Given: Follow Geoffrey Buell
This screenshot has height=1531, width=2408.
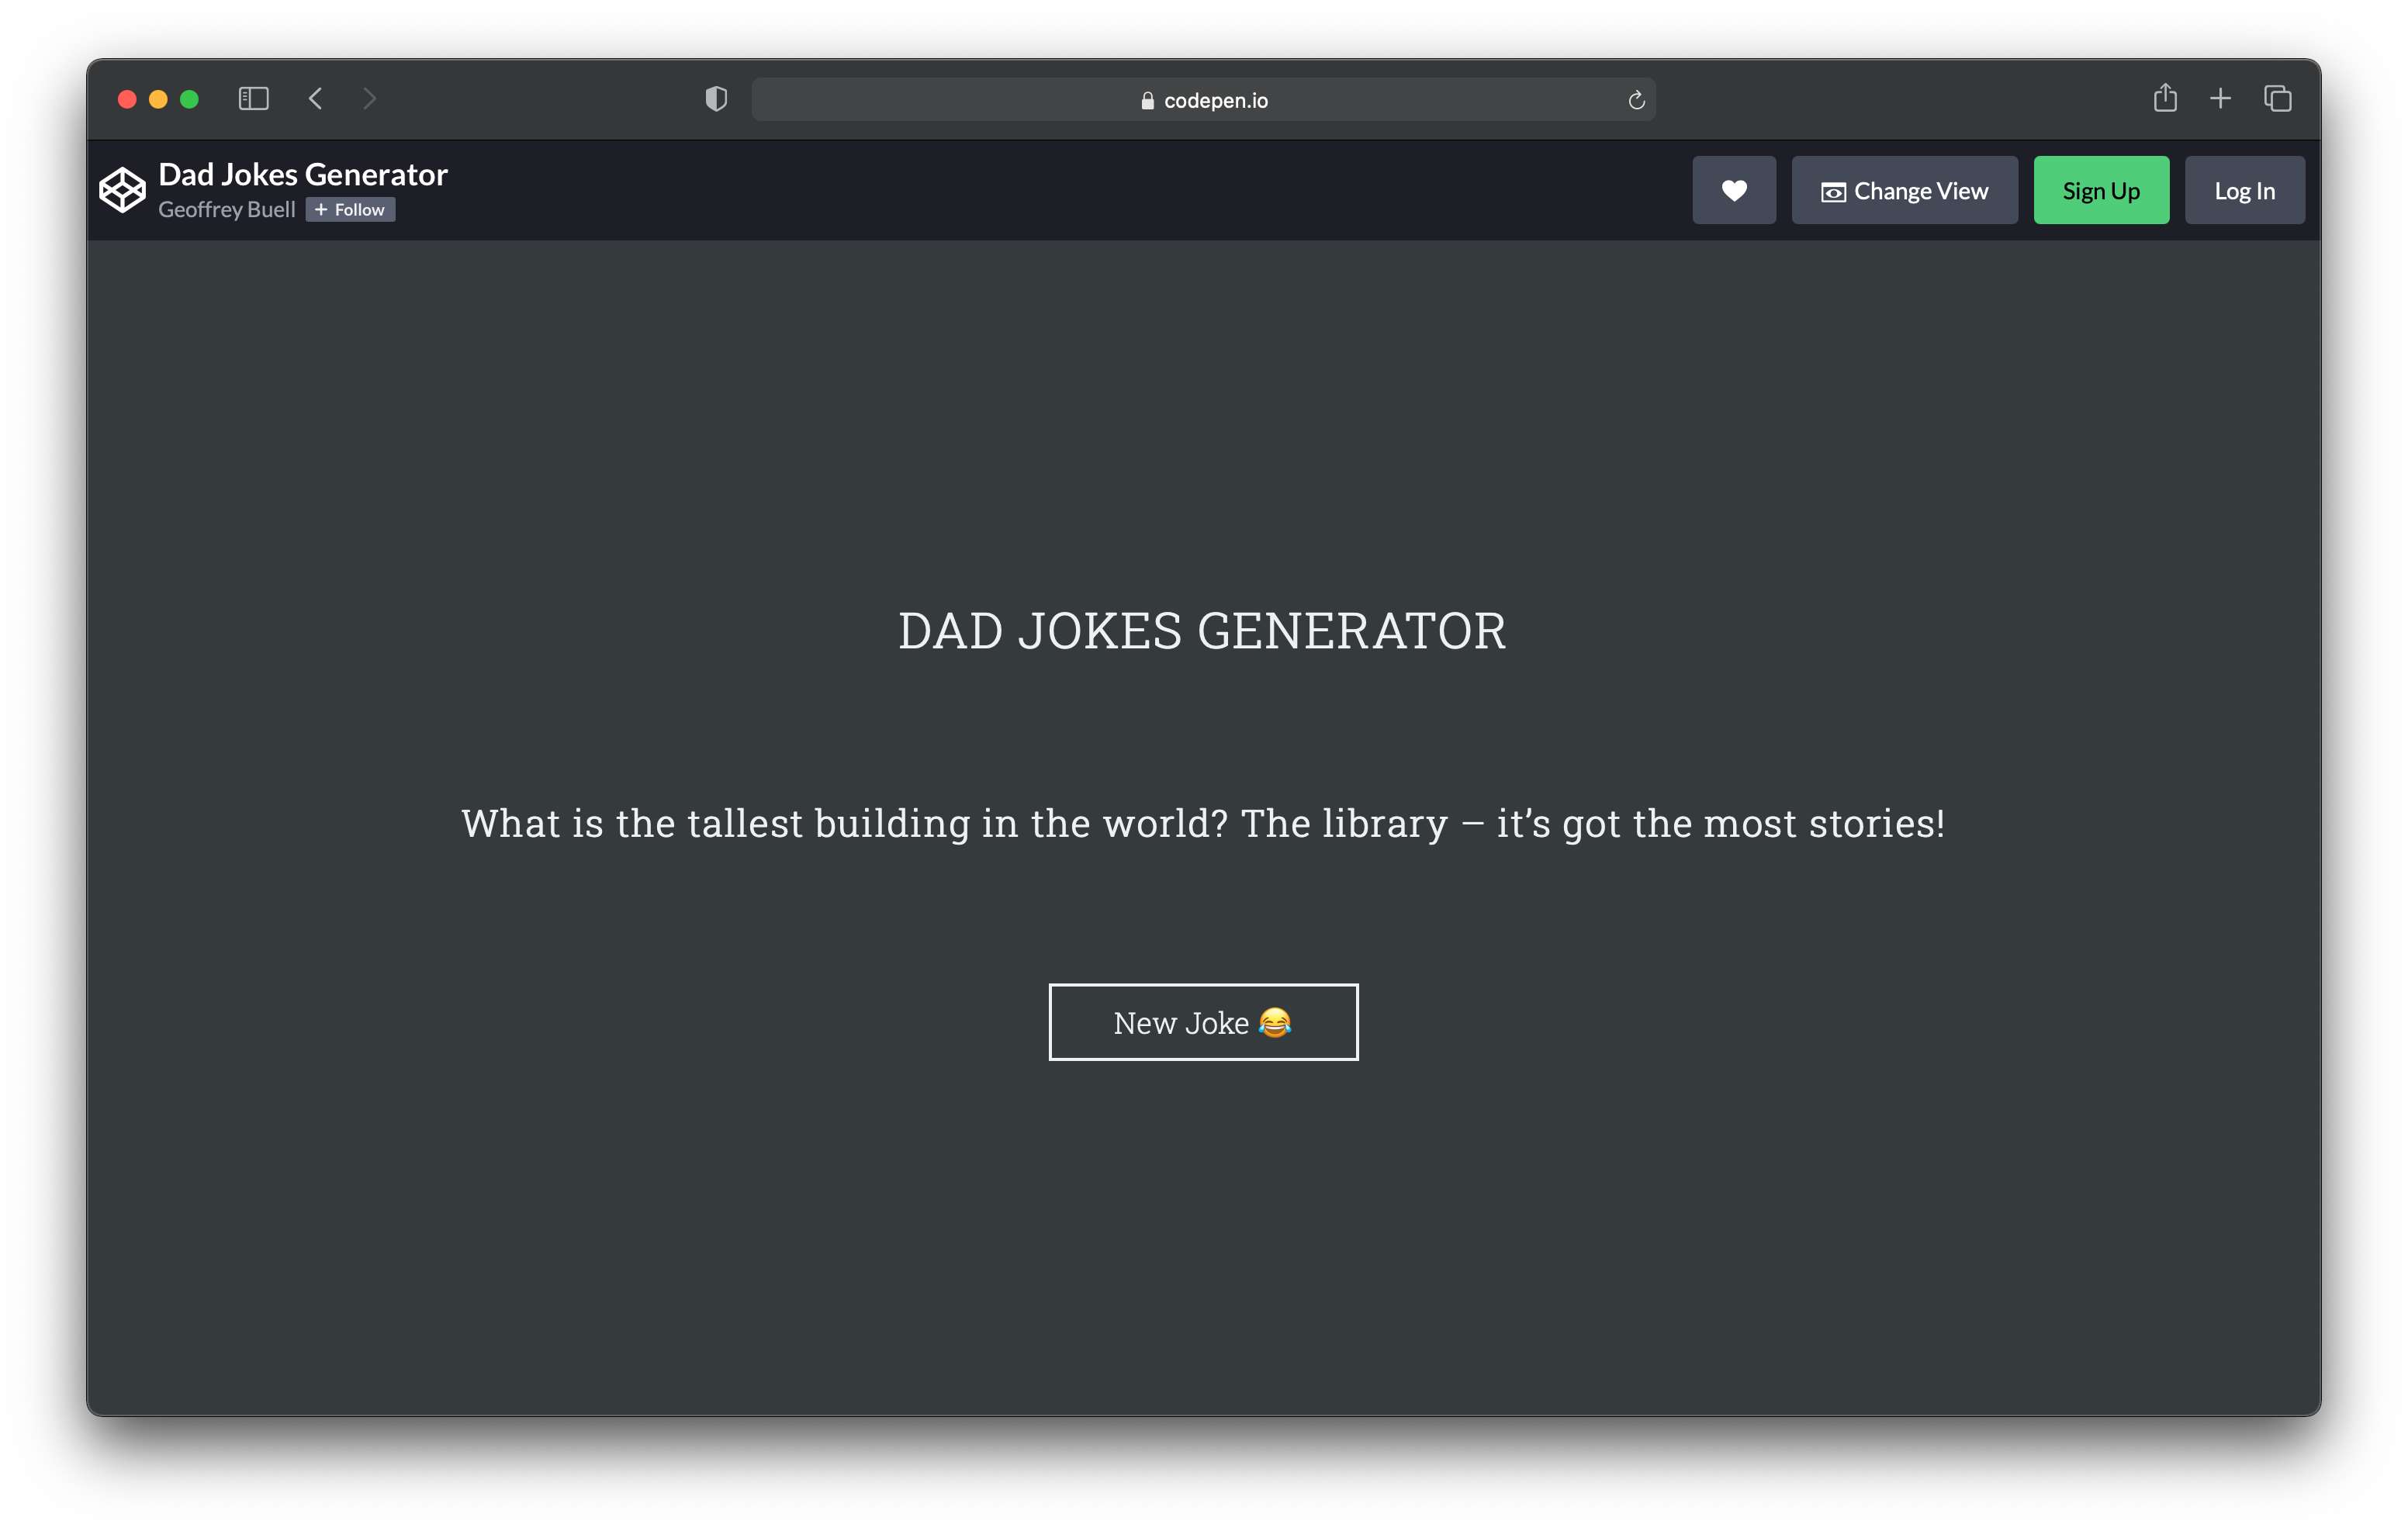Looking at the screenshot, I should 350,210.
